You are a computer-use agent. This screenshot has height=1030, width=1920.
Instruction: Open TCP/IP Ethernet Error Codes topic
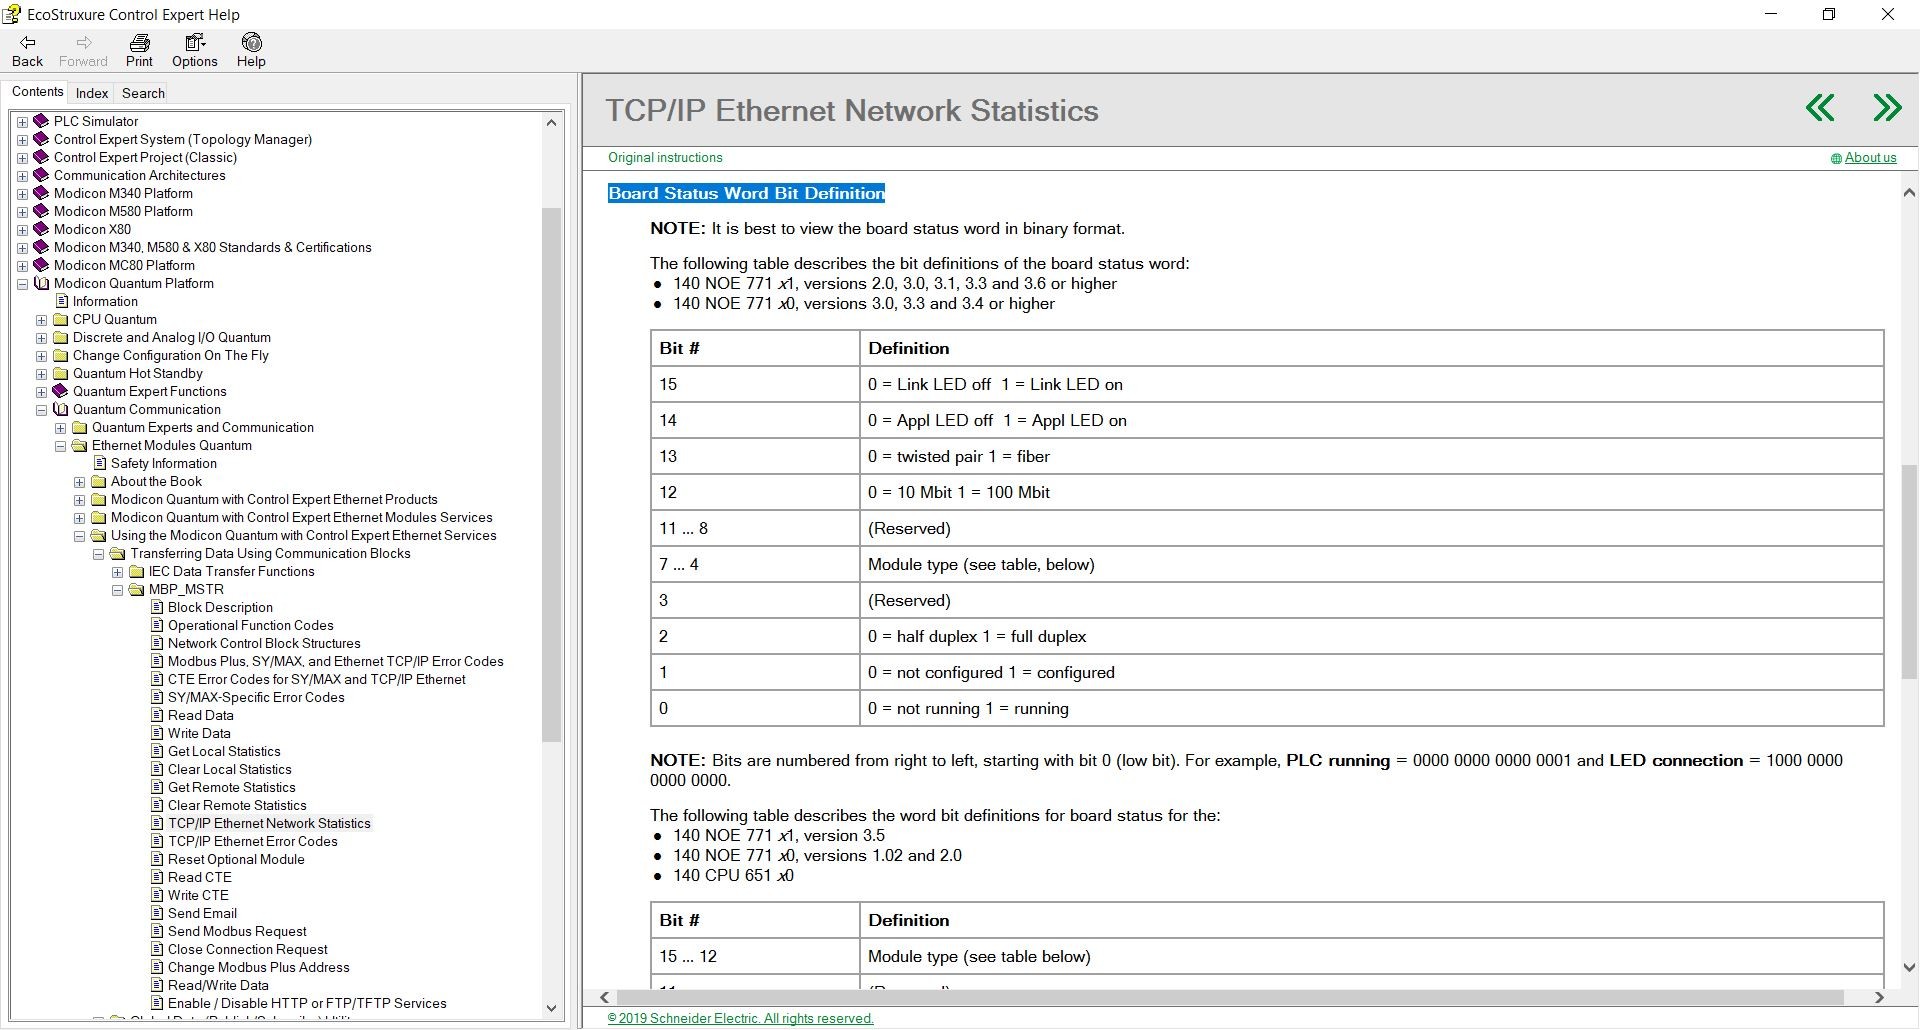253,841
